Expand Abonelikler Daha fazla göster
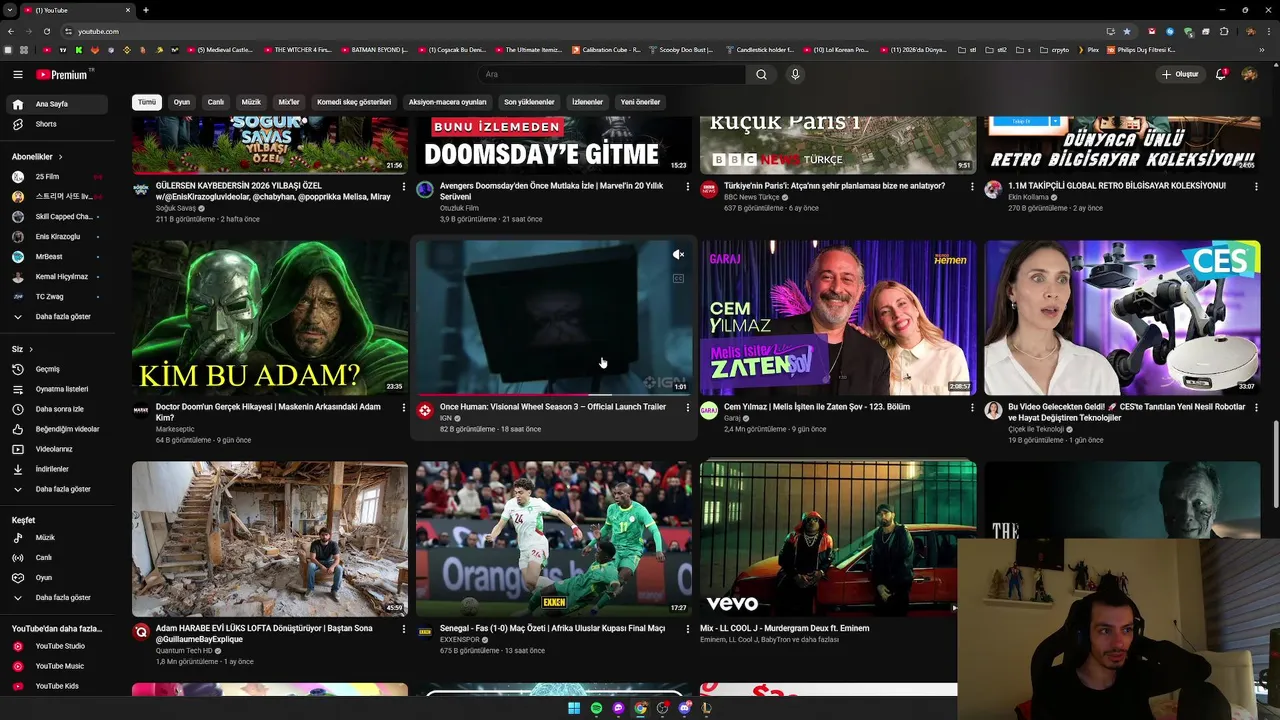The image size is (1280, 720). pos(60,317)
